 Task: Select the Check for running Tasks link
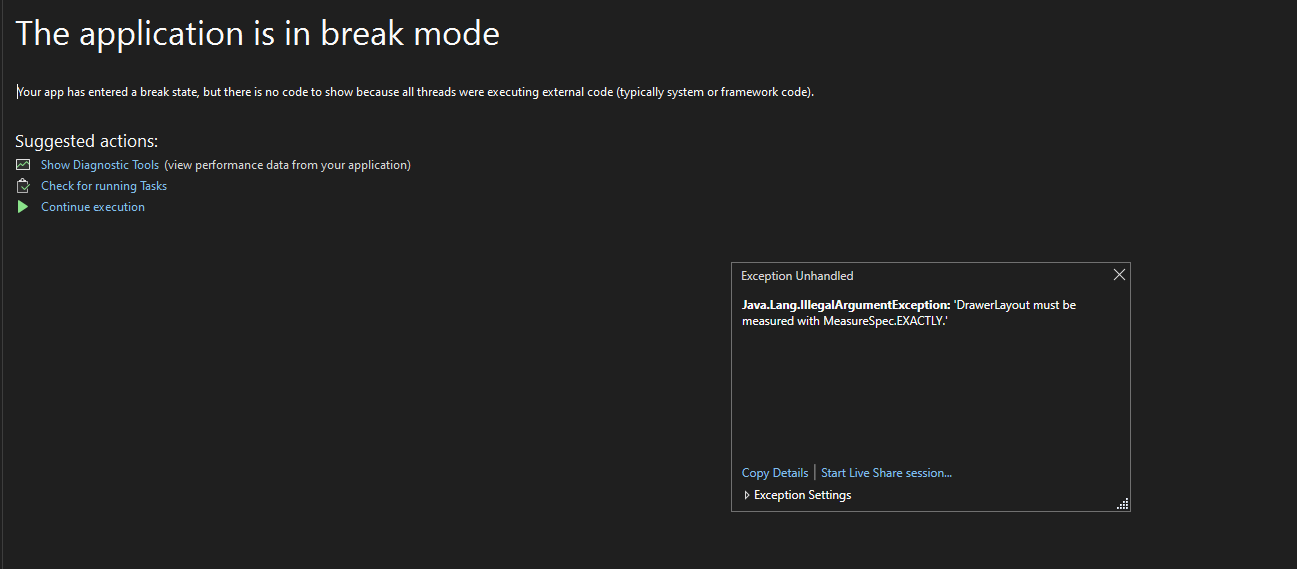104,186
